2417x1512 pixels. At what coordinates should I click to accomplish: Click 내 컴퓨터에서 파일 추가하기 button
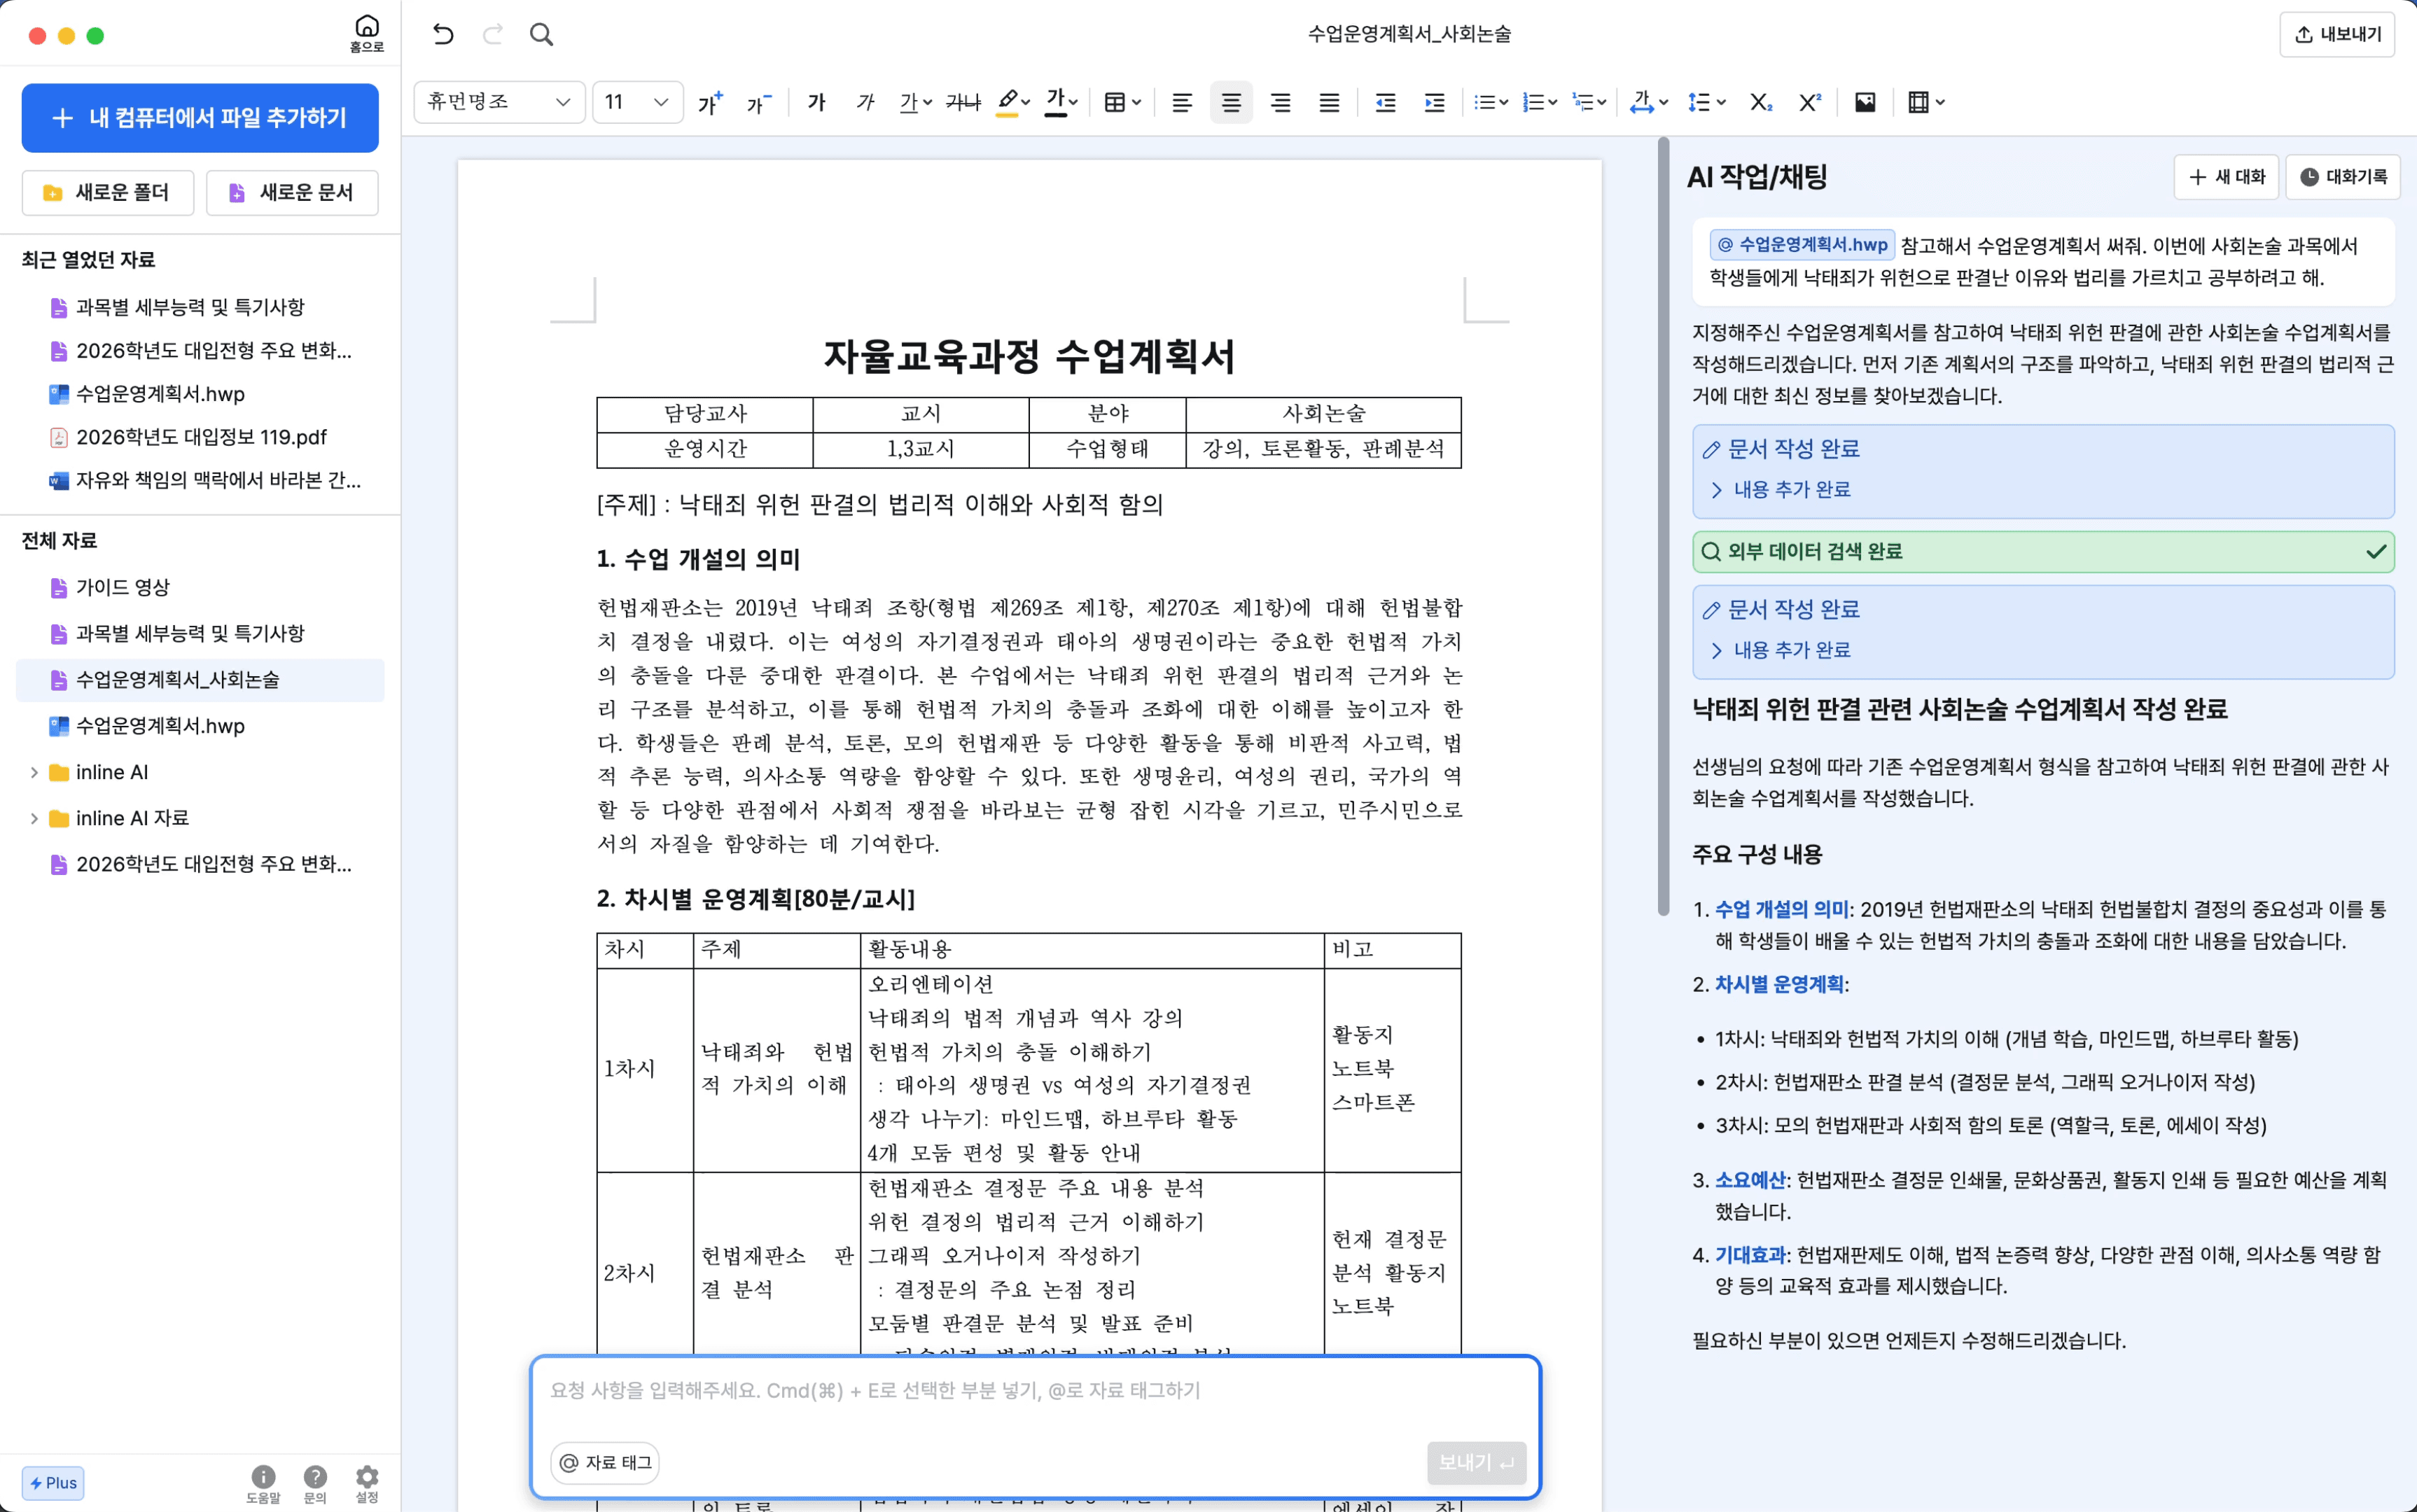(200, 118)
